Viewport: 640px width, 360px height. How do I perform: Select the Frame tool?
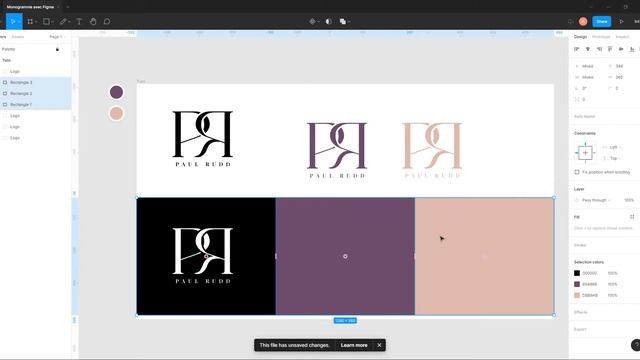pos(30,22)
